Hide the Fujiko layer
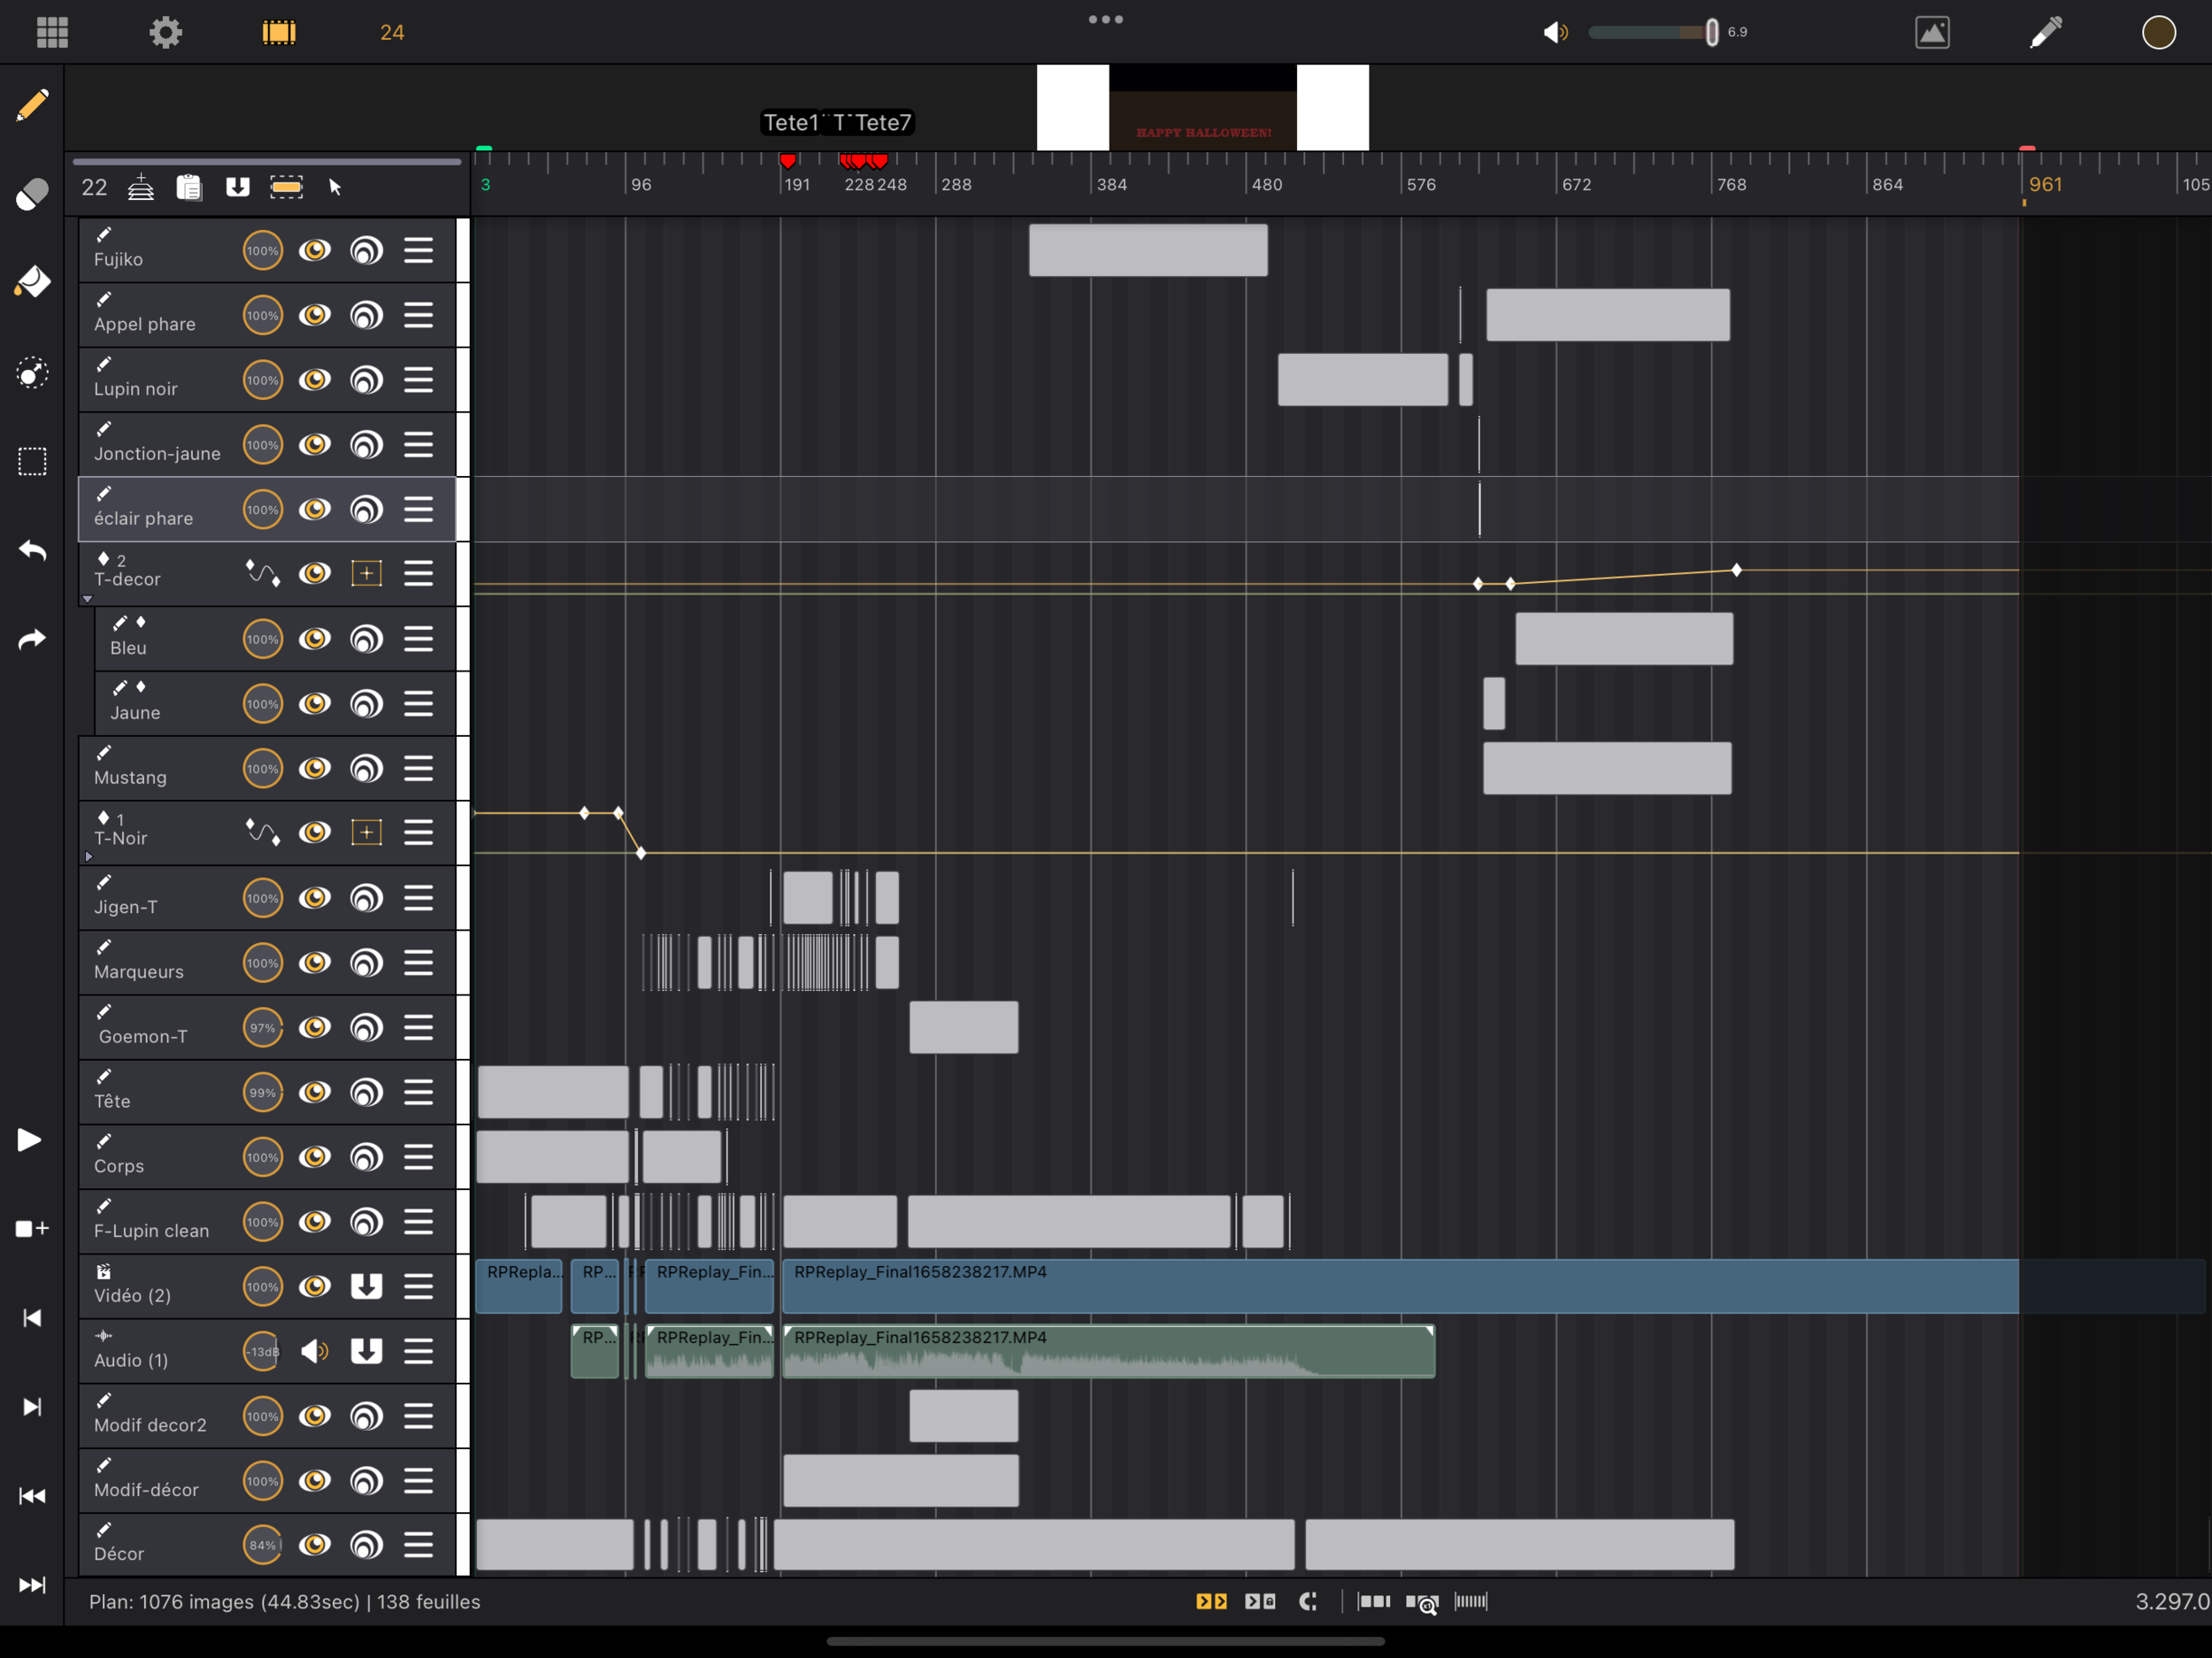Viewport: 2212px width, 1658px height. (315, 250)
